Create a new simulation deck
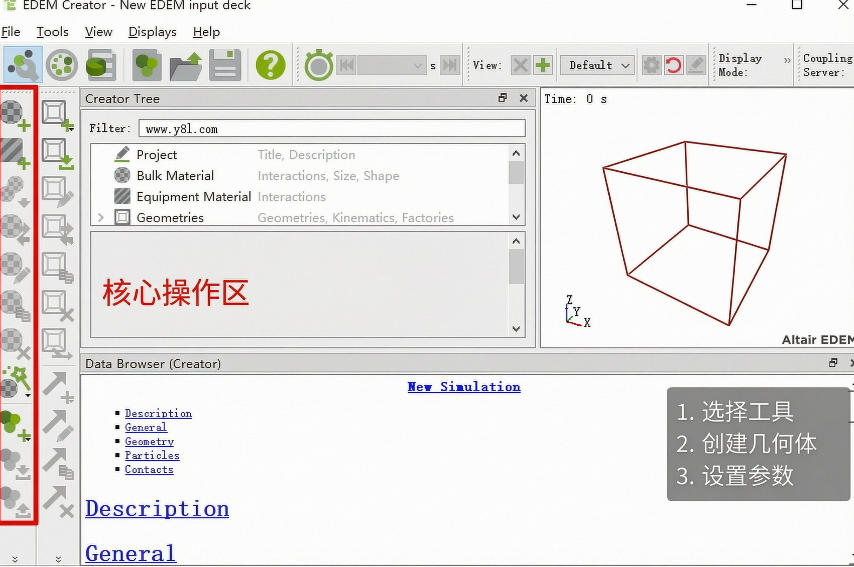Screen dimensions: 854x567 [x=147, y=65]
